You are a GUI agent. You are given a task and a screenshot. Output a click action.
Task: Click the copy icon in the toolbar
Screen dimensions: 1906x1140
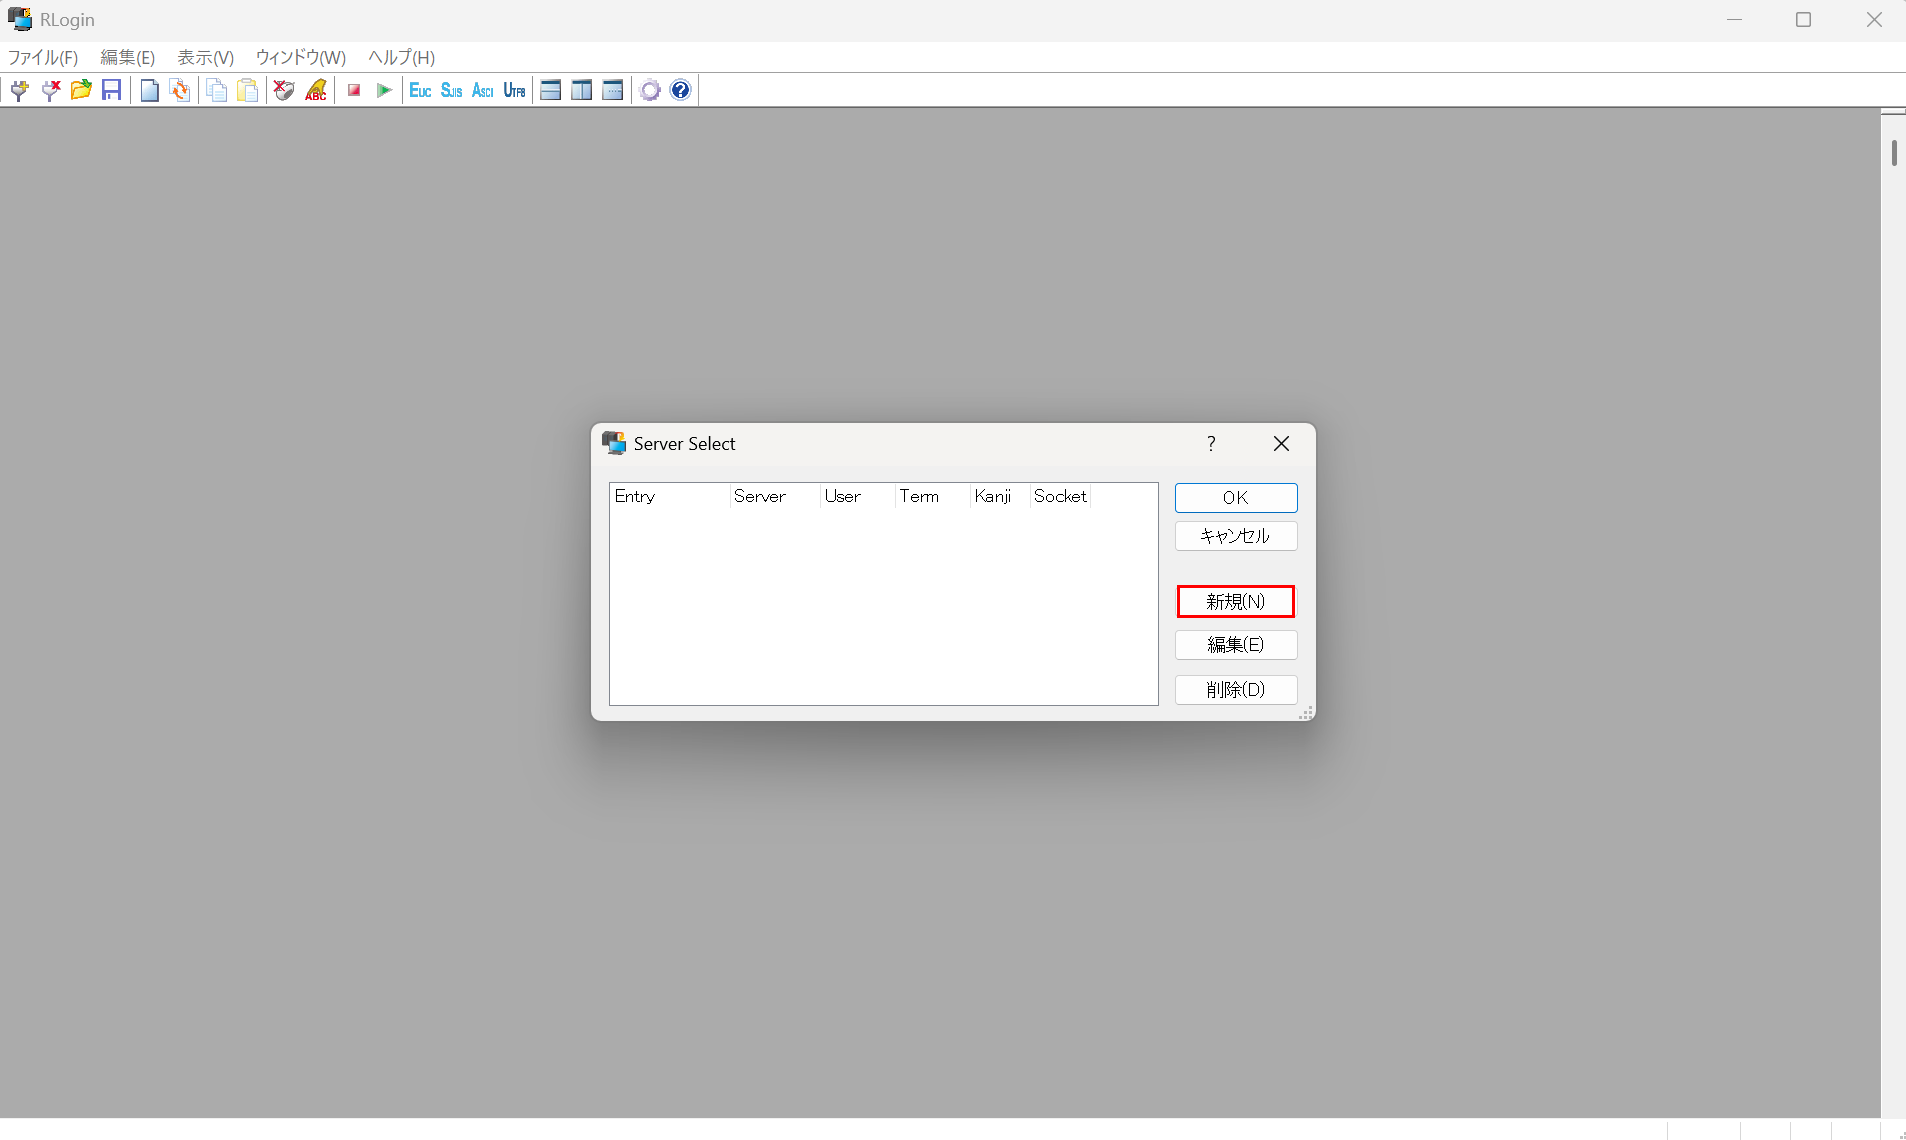(216, 90)
